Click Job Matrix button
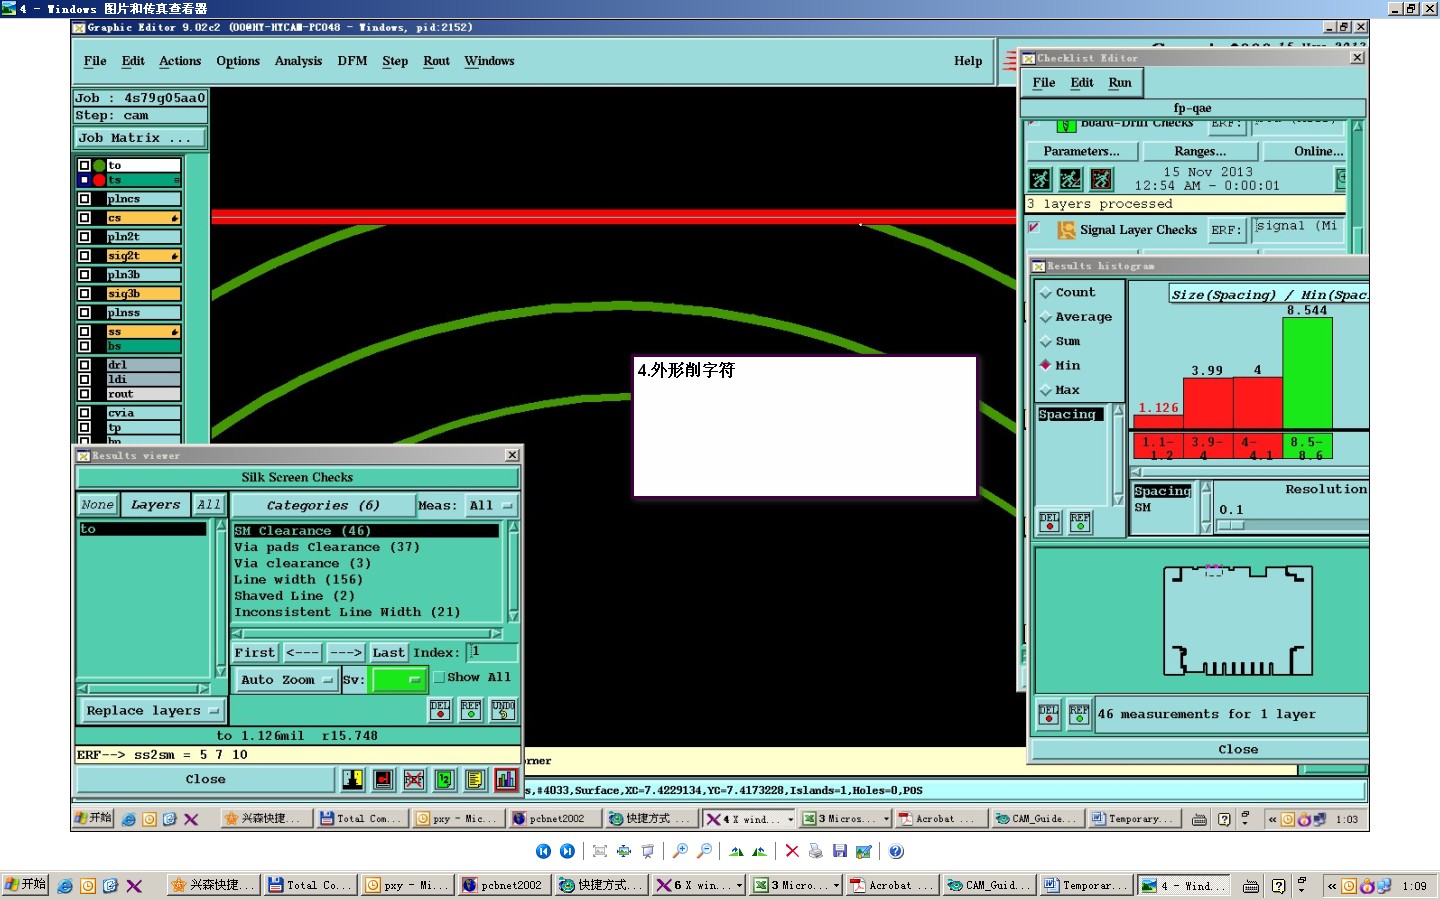The height and width of the screenshot is (900, 1440). (x=140, y=138)
